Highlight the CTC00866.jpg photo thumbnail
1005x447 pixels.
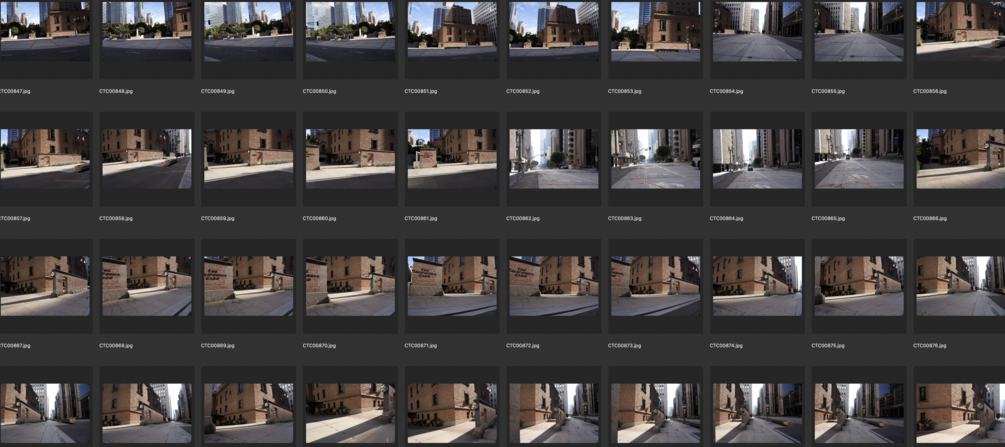[x=961, y=158]
